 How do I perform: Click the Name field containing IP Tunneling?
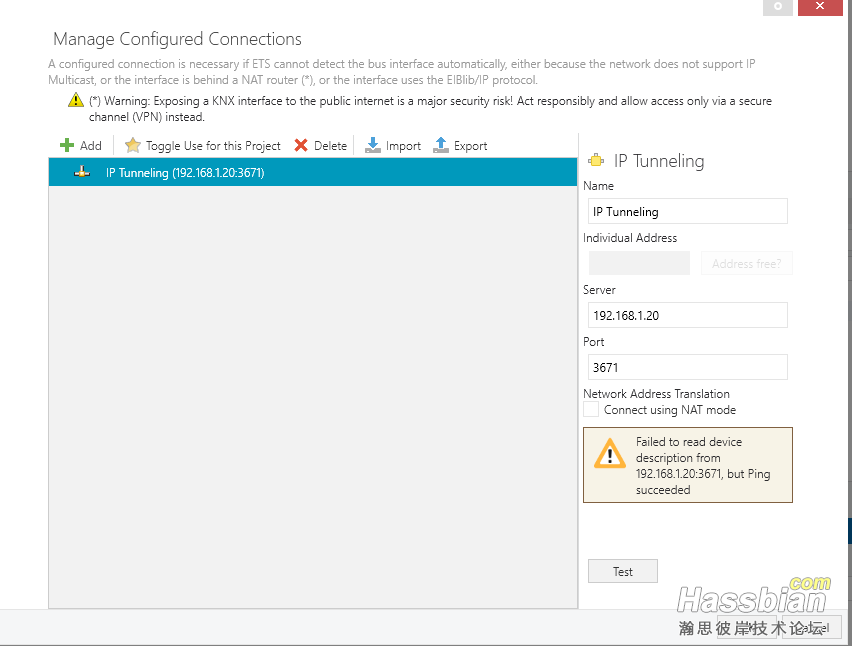[687, 211]
